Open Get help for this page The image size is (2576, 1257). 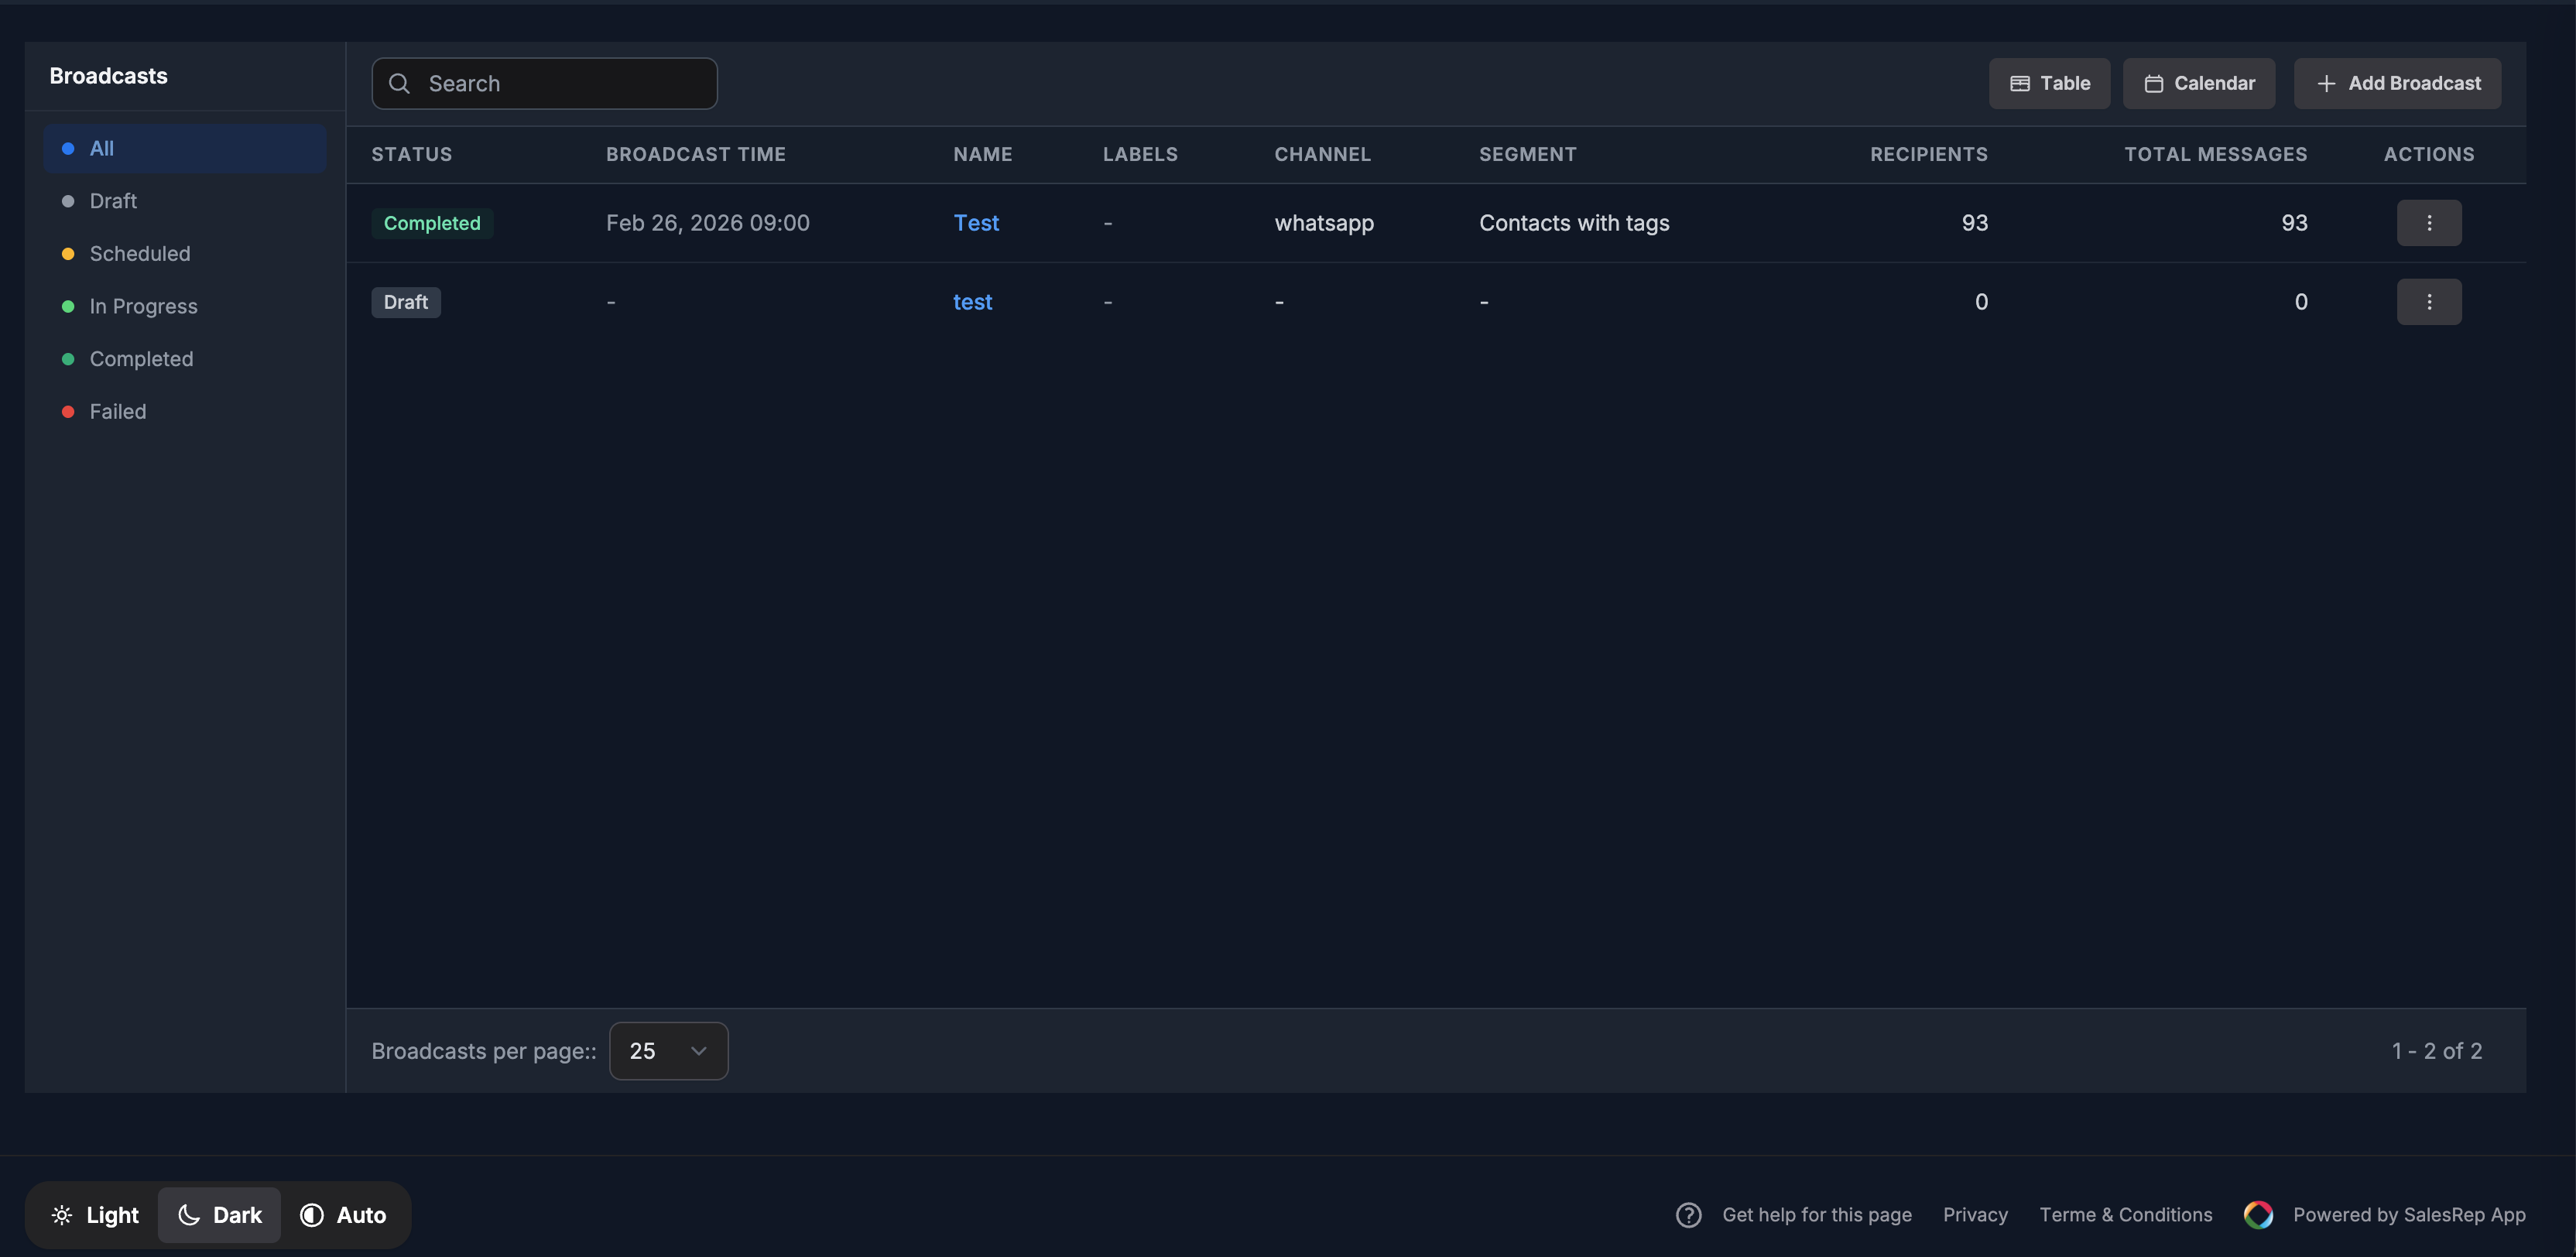(1816, 1215)
